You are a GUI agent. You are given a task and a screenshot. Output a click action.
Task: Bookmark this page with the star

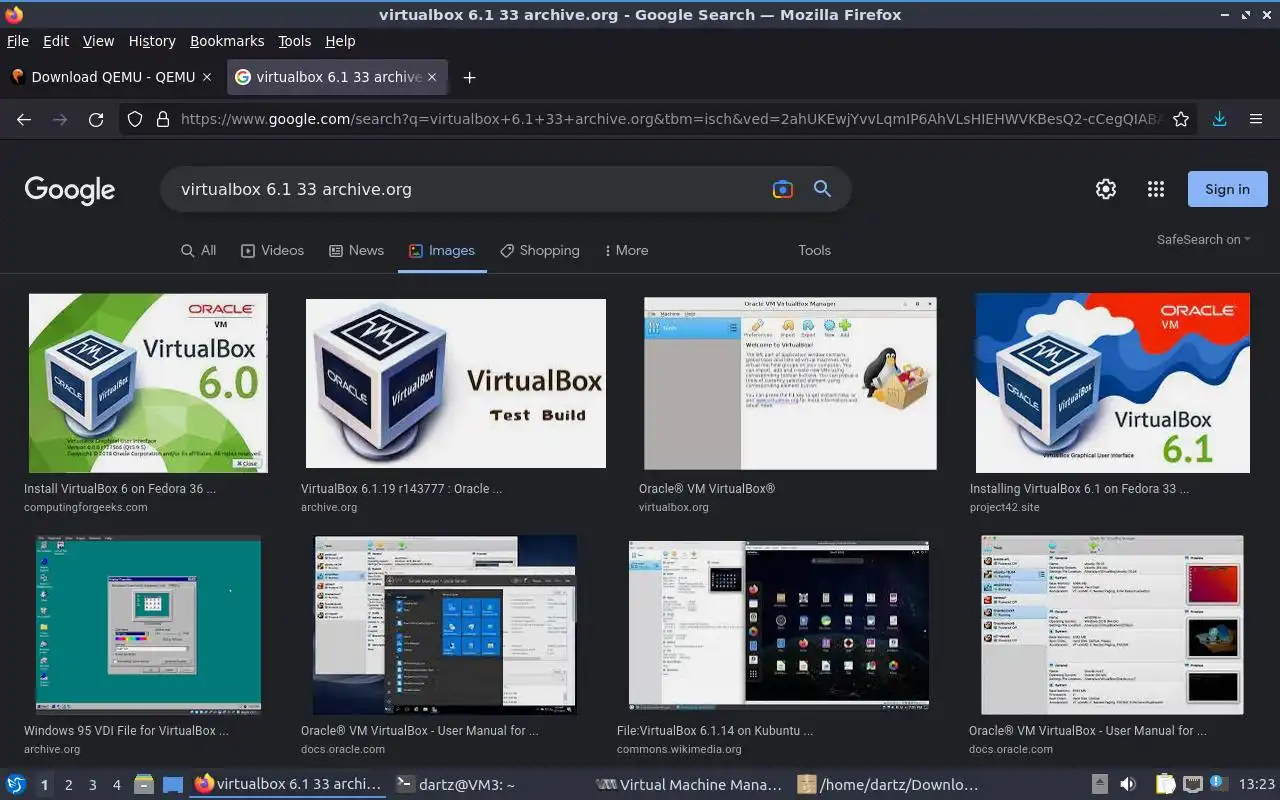tap(1181, 119)
